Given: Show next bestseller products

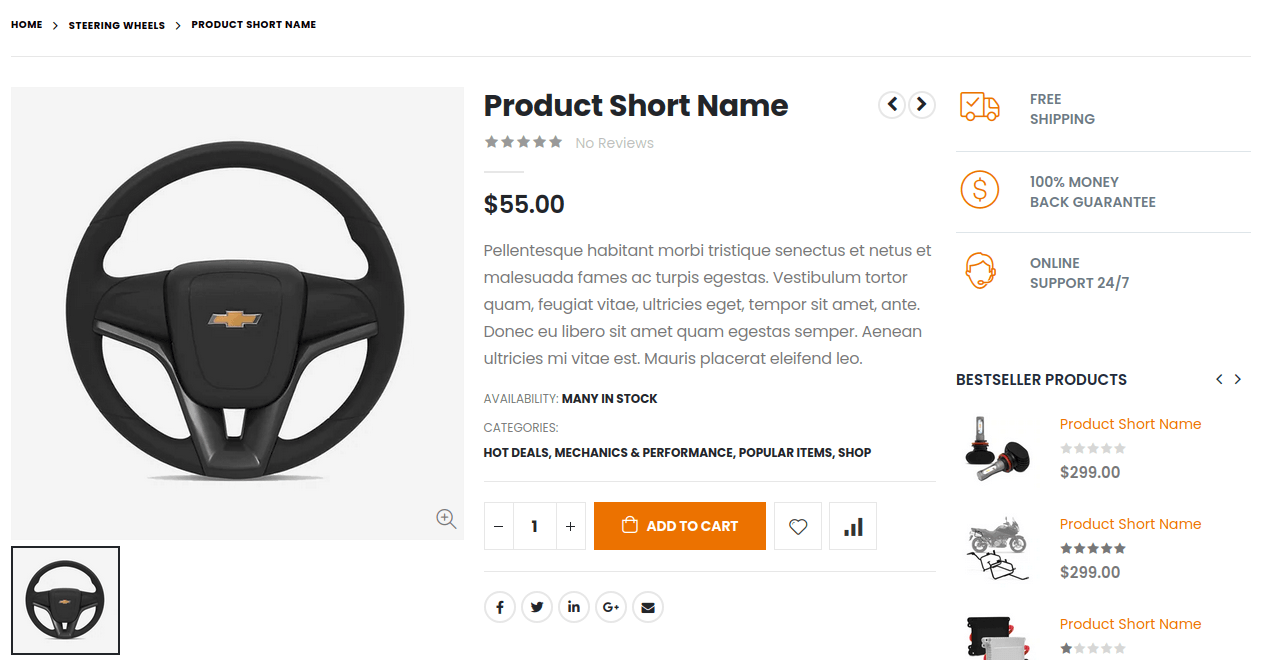Looking at the screenshot, I should point(1238,379).
